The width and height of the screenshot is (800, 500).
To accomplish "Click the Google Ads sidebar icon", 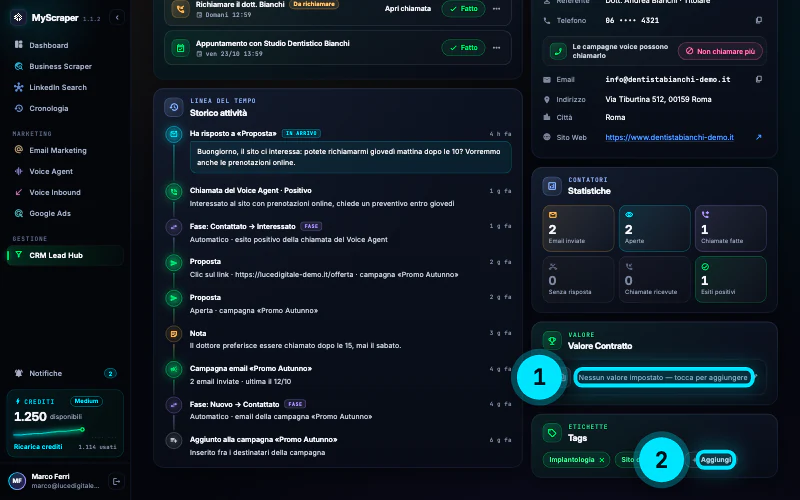I will 19,213.
